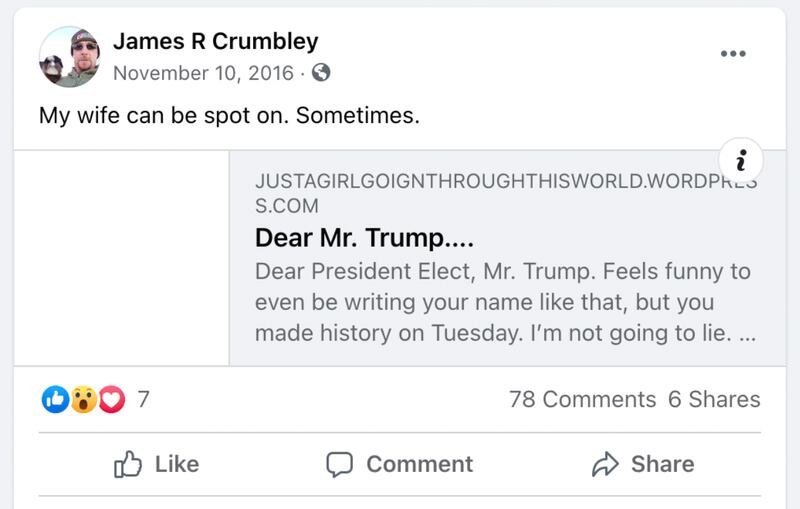Show the 6 Shares list
The image size is (800, 509).
click(714, 400)
